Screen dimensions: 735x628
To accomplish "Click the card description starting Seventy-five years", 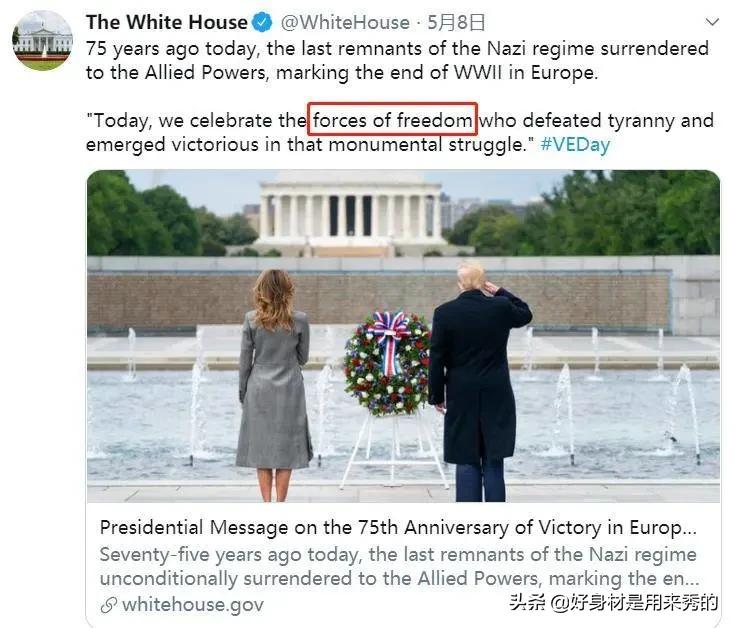I will [399, 567].
